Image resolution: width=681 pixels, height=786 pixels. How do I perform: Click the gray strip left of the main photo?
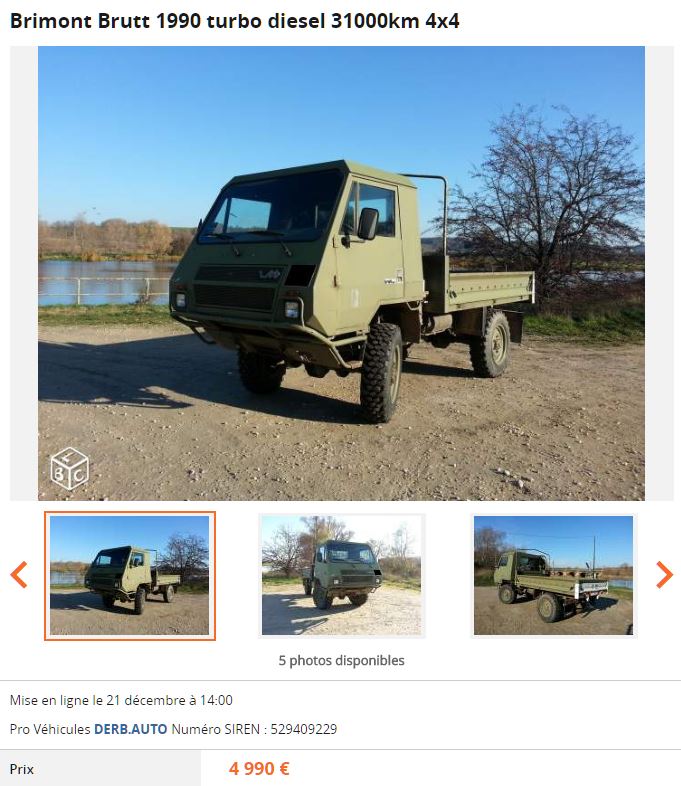24,273
